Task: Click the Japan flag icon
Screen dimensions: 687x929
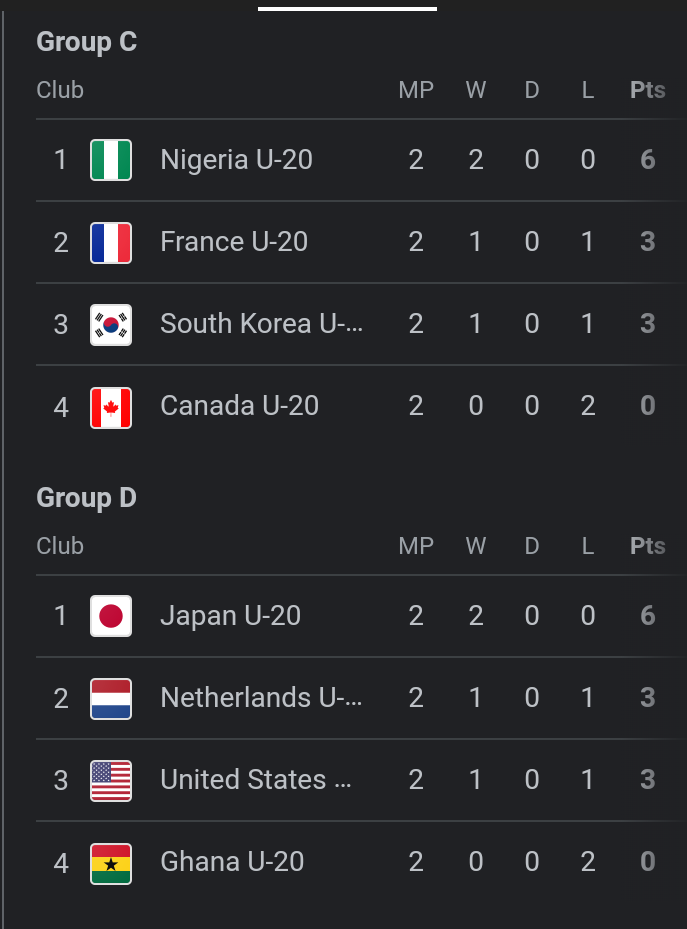Action: 111,616
